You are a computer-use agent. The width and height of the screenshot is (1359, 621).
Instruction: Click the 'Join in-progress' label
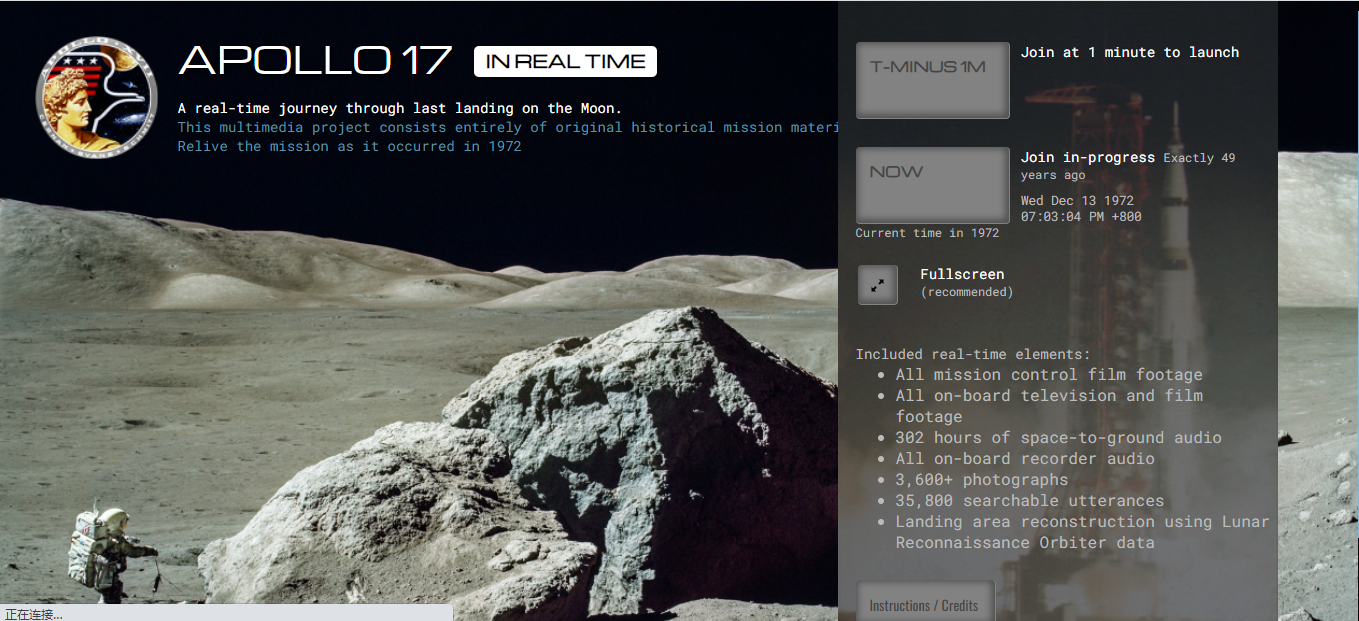tap(1088, 157)
